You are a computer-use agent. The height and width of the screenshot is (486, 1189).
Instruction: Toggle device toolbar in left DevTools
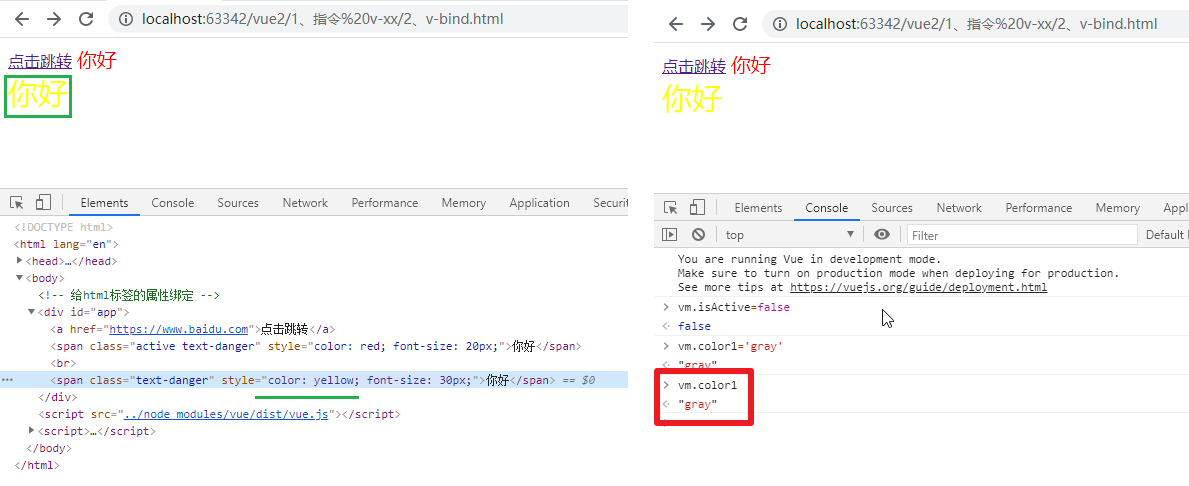point(43,202)
